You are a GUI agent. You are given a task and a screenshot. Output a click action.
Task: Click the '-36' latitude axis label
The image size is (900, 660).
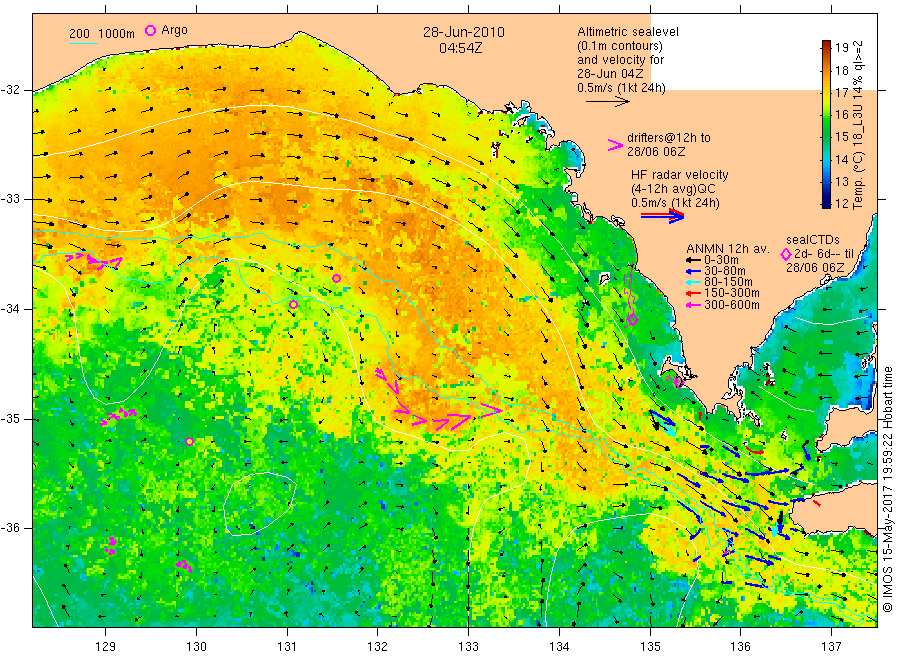11,528
